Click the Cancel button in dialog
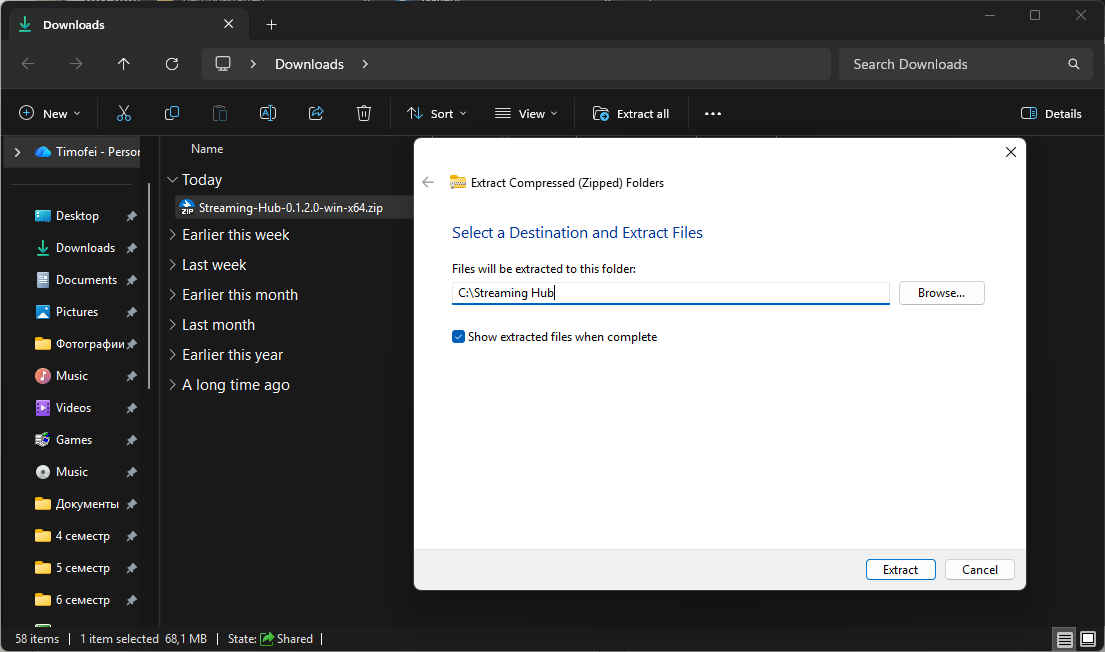1105x652 pixels. pyautogui.click(x=980, y=570)
